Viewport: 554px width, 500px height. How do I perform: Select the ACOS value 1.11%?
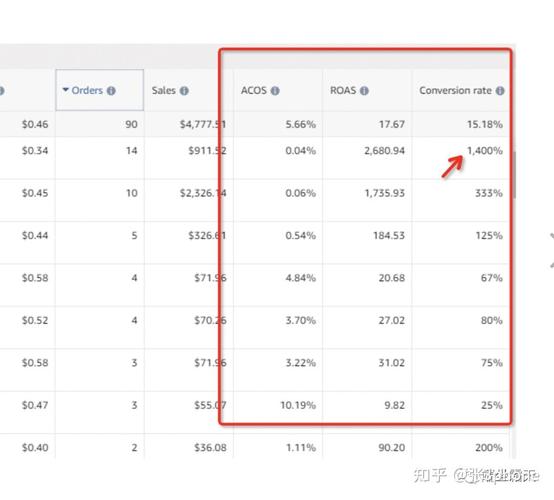coord(300,448)
